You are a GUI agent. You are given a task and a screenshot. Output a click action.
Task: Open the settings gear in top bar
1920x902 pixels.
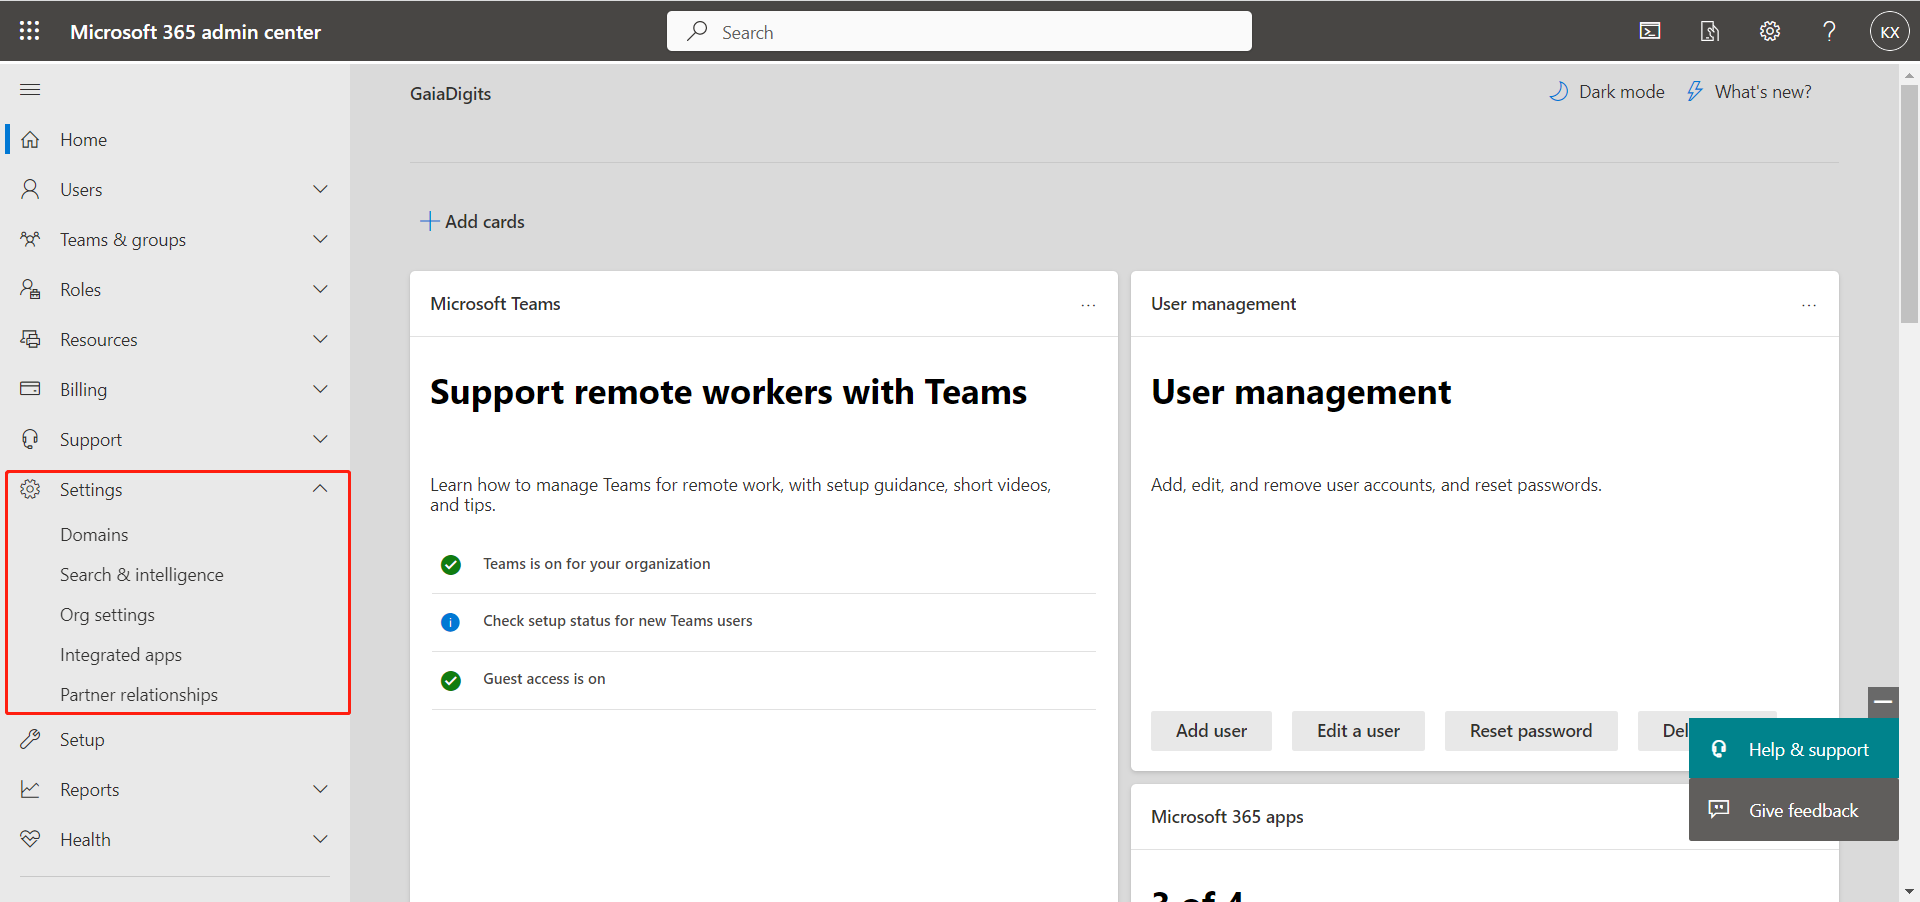(1770, 31)
